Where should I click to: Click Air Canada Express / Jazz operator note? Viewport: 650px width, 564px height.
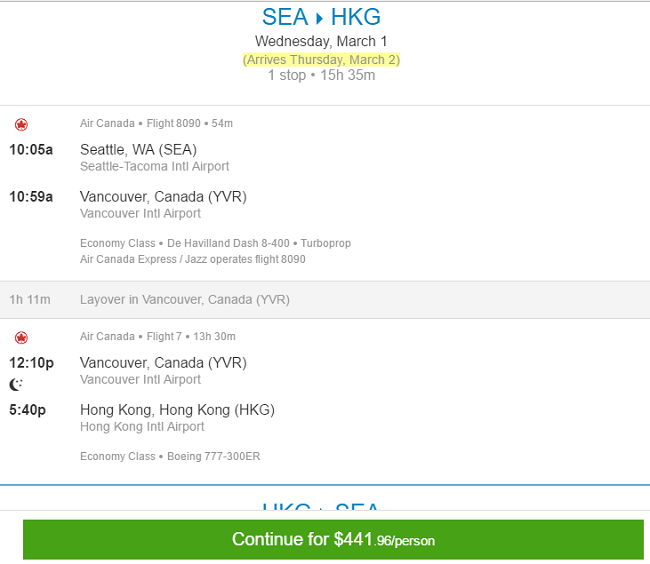[193, 259]
